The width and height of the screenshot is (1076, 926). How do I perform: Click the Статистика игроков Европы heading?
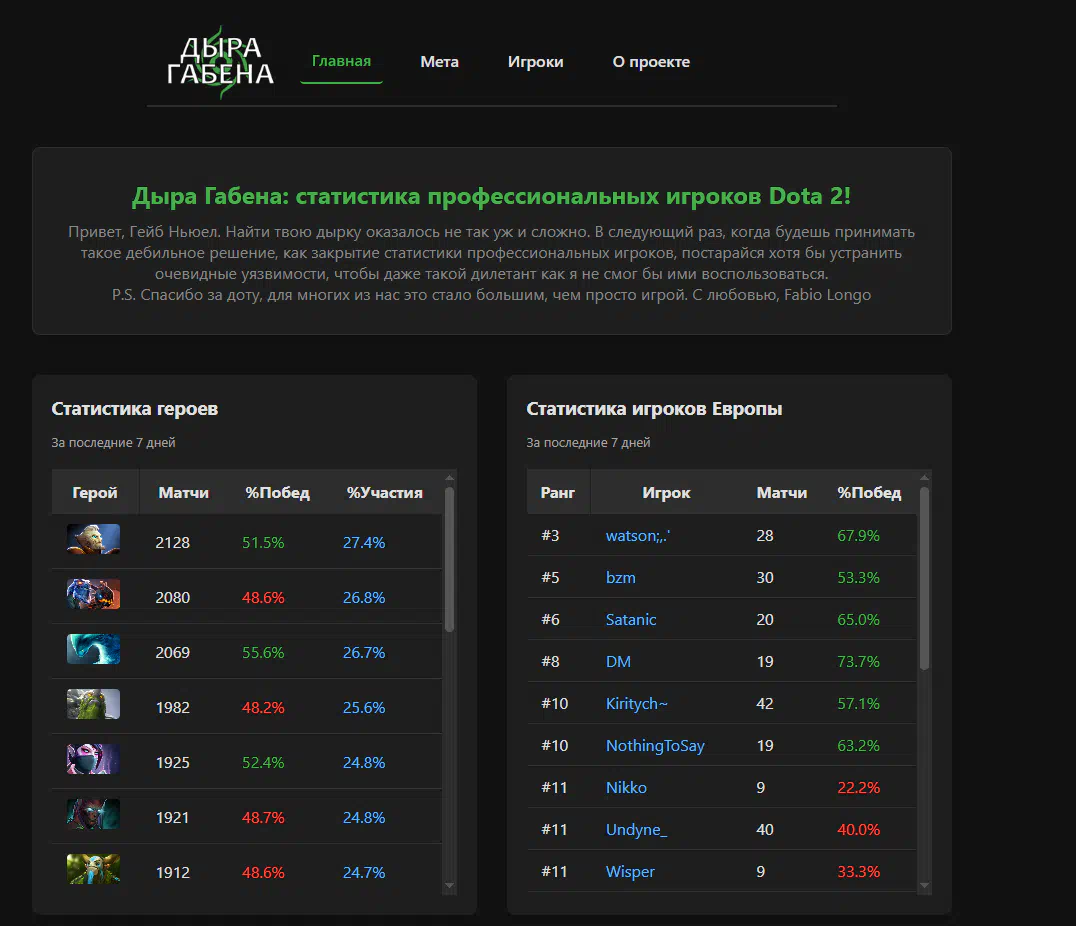(x=654, y=408)
